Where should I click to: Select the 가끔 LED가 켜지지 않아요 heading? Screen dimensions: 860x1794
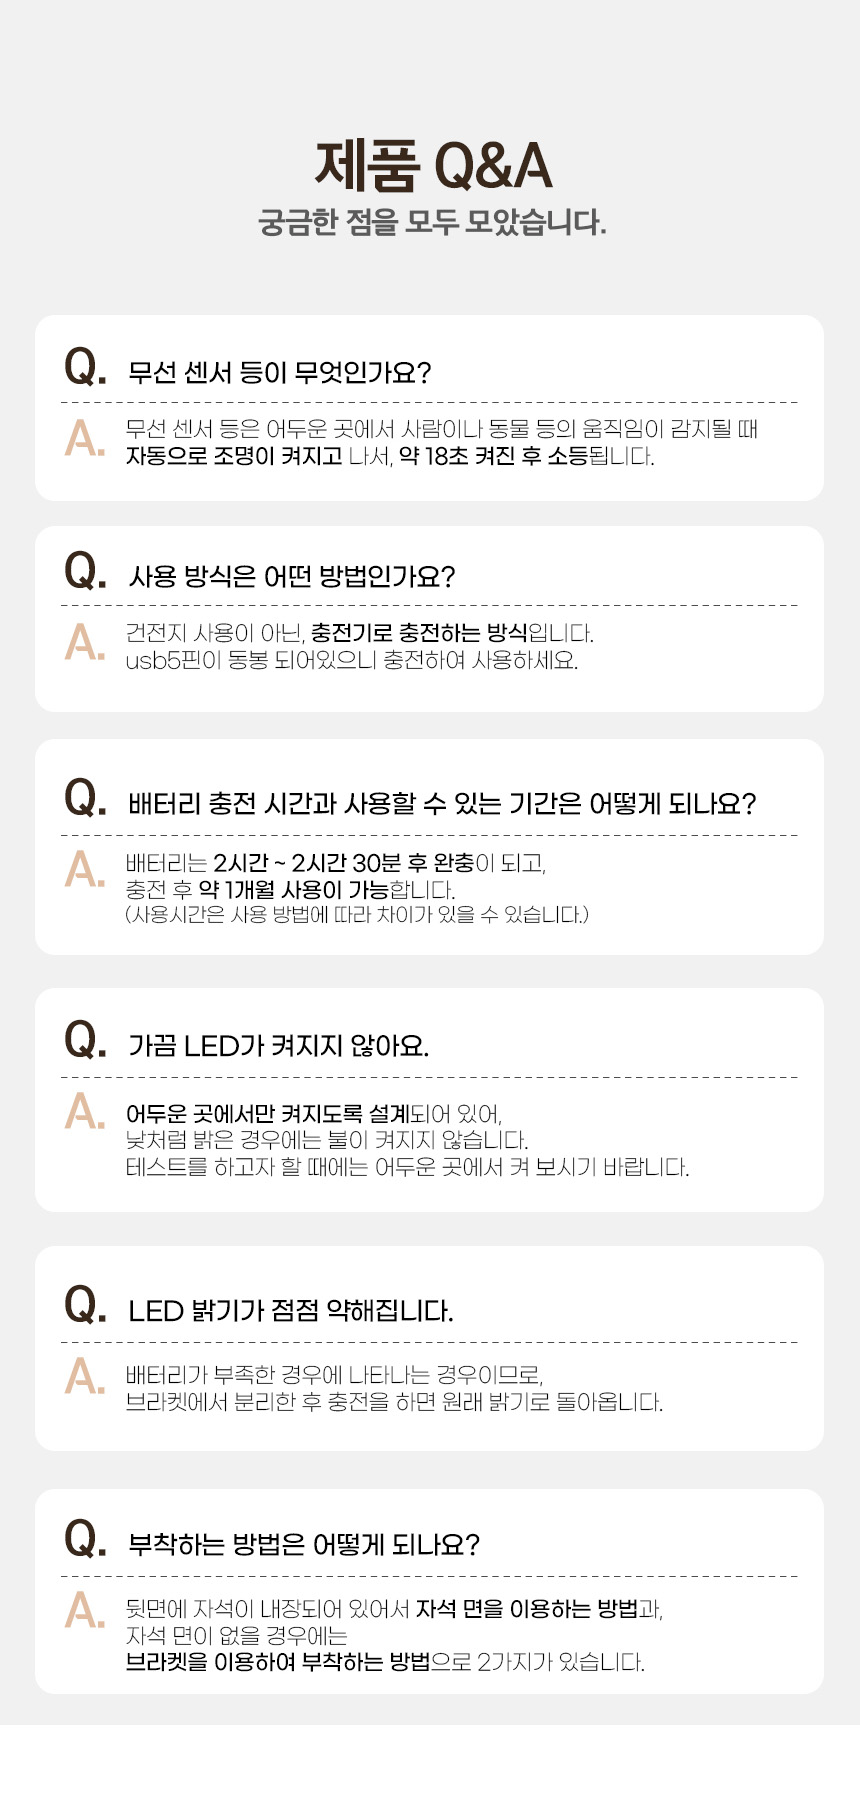[x=279, y=1046]
